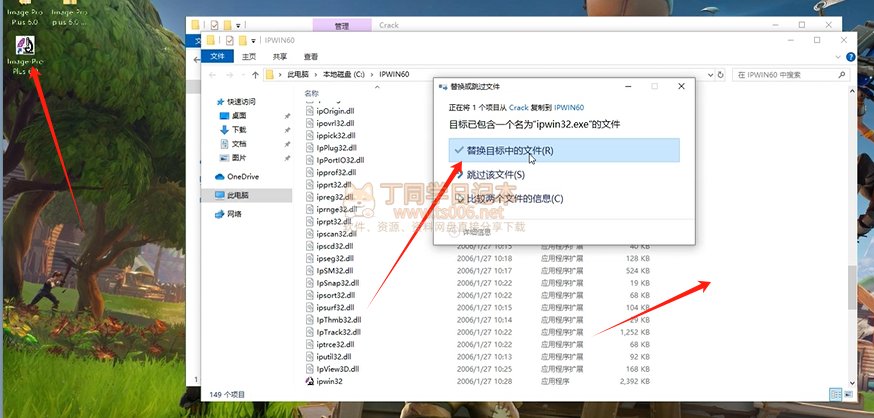Image resolution: width=874 pixels, height=418 pixels.
Task: Switch to the 查看 ribbon tab
Action: pyautogui.click(x=310, y=56)
